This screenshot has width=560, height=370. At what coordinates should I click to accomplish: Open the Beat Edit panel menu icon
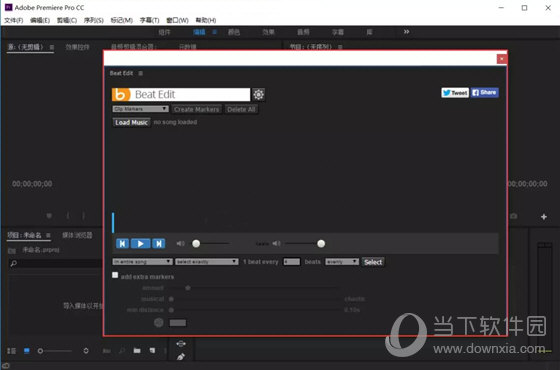pyautogui.click(x=141, y=73)
